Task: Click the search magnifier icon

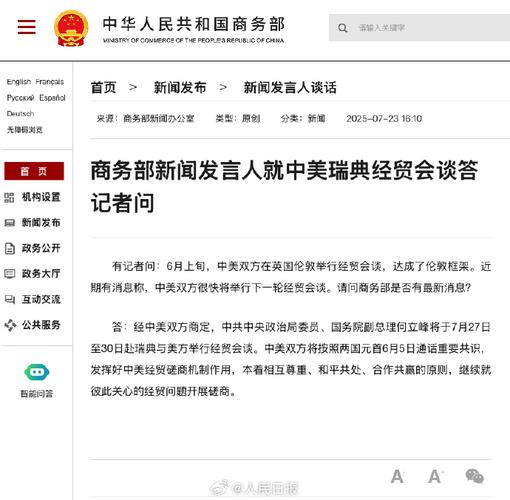Action: (x=342, y=28)
